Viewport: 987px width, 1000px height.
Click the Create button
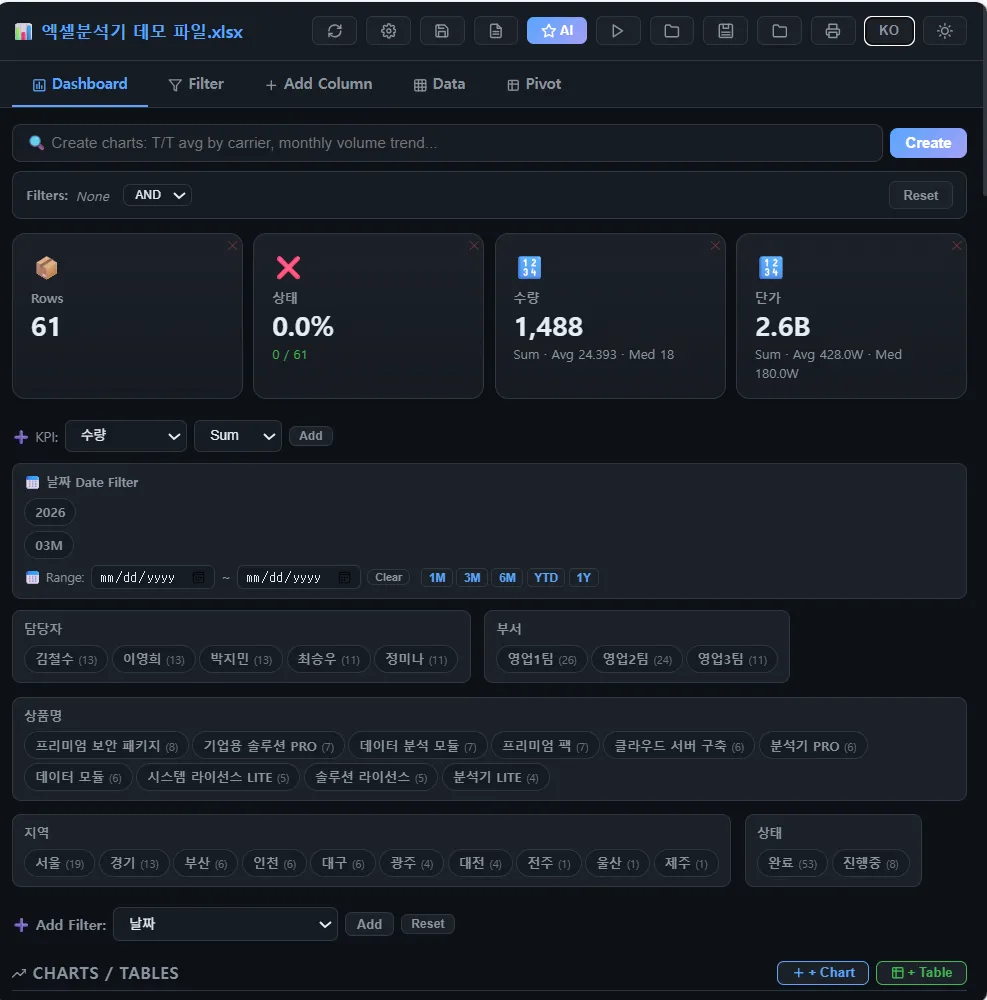pos(927,143)
